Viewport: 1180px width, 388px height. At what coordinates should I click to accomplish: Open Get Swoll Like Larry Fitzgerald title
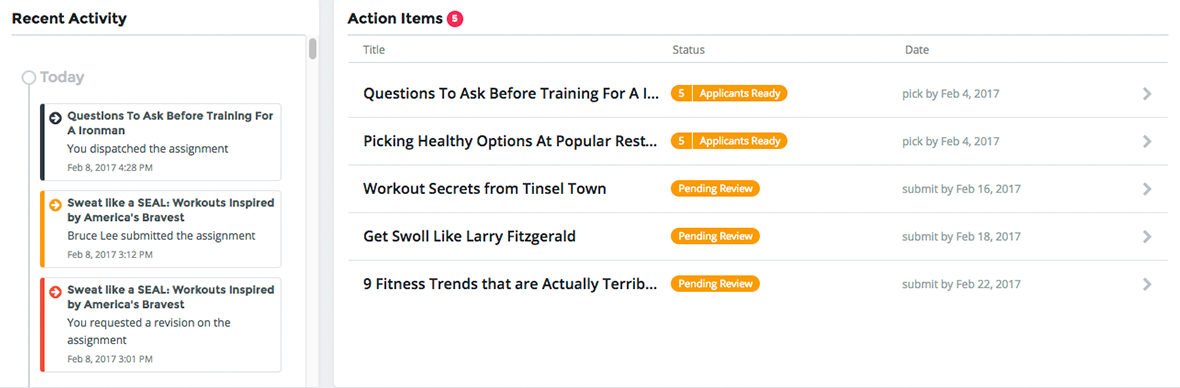pos(470,237)
